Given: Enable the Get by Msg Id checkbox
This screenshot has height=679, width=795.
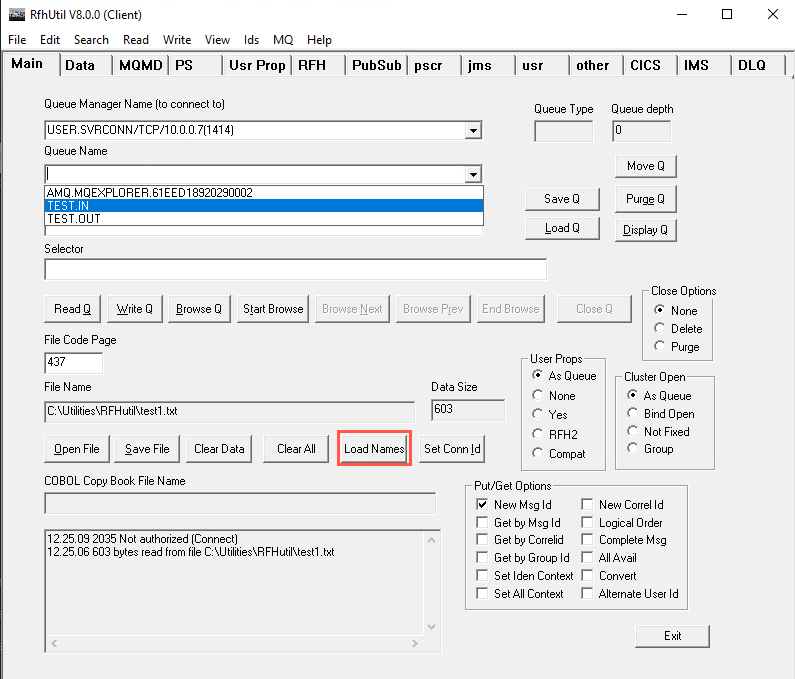Looking at the screenshot, I should [x=482, y=522].
